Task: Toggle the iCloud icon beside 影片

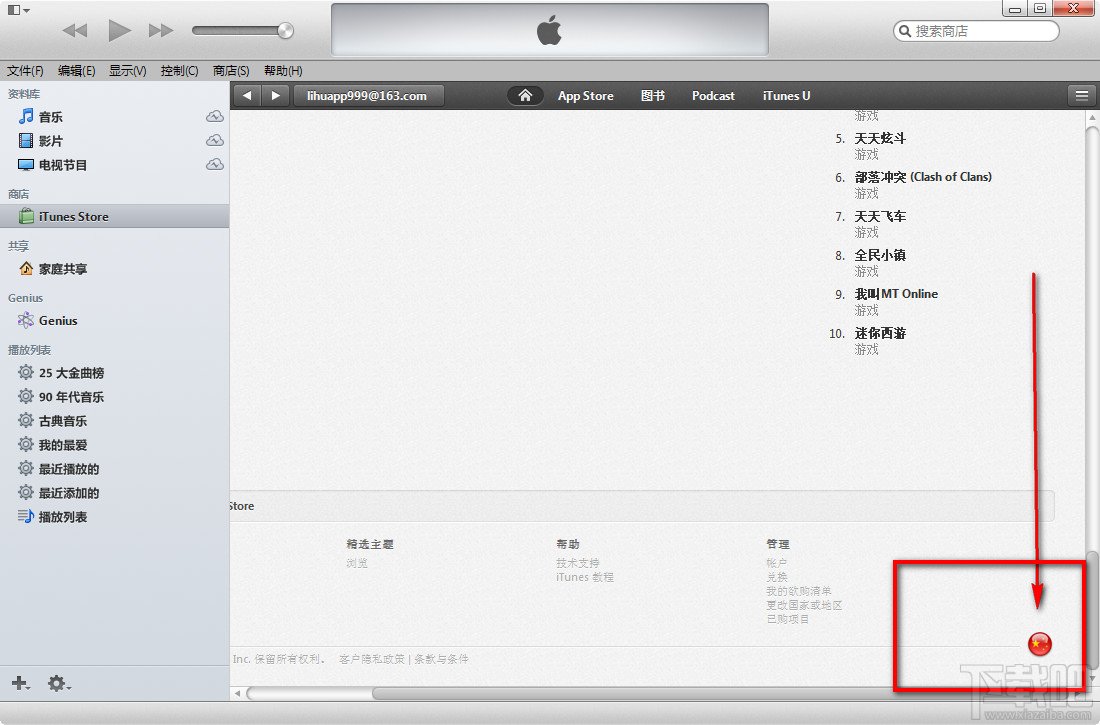Action: coord(214,140)
